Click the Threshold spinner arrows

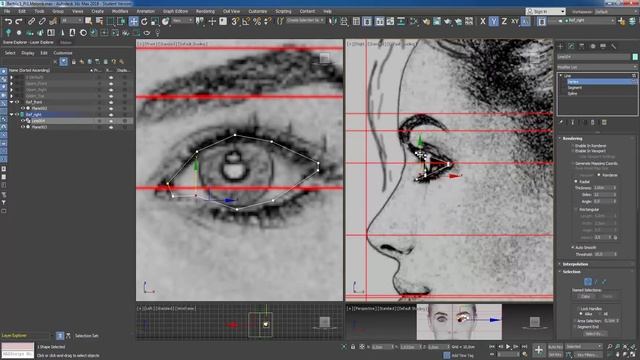(615, 254)
